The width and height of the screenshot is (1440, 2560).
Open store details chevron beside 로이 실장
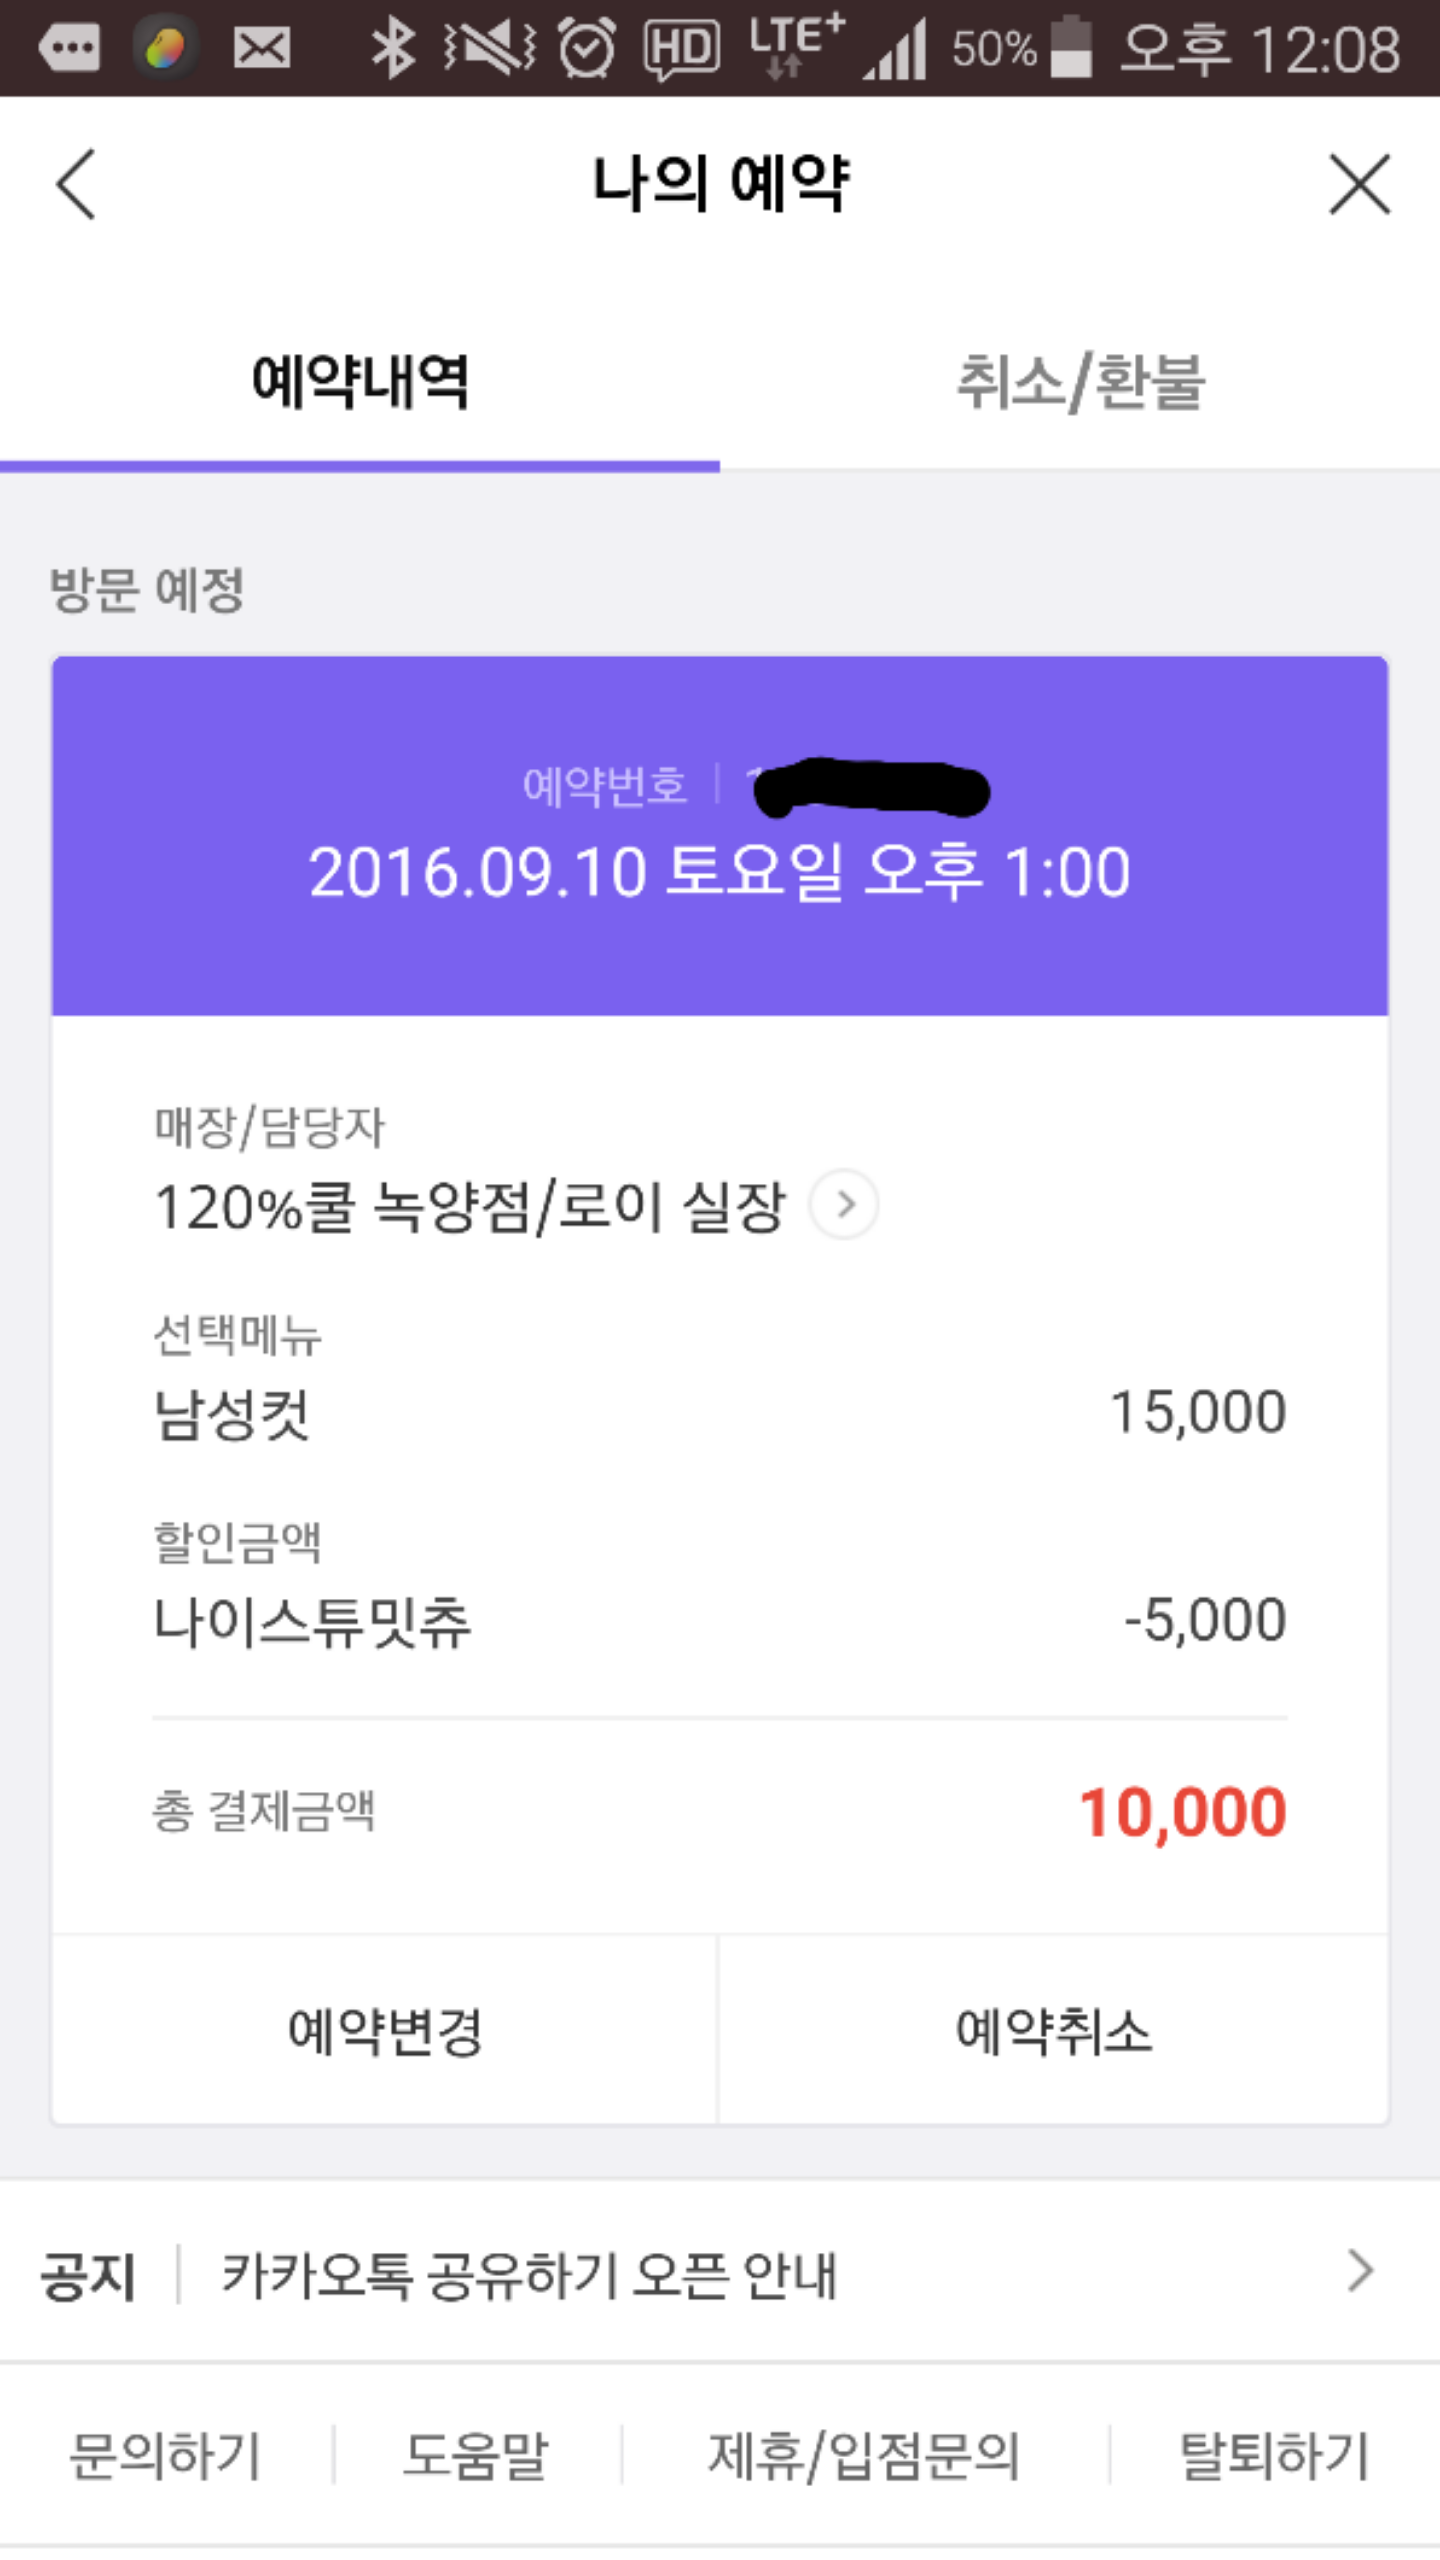(844, 1204)
